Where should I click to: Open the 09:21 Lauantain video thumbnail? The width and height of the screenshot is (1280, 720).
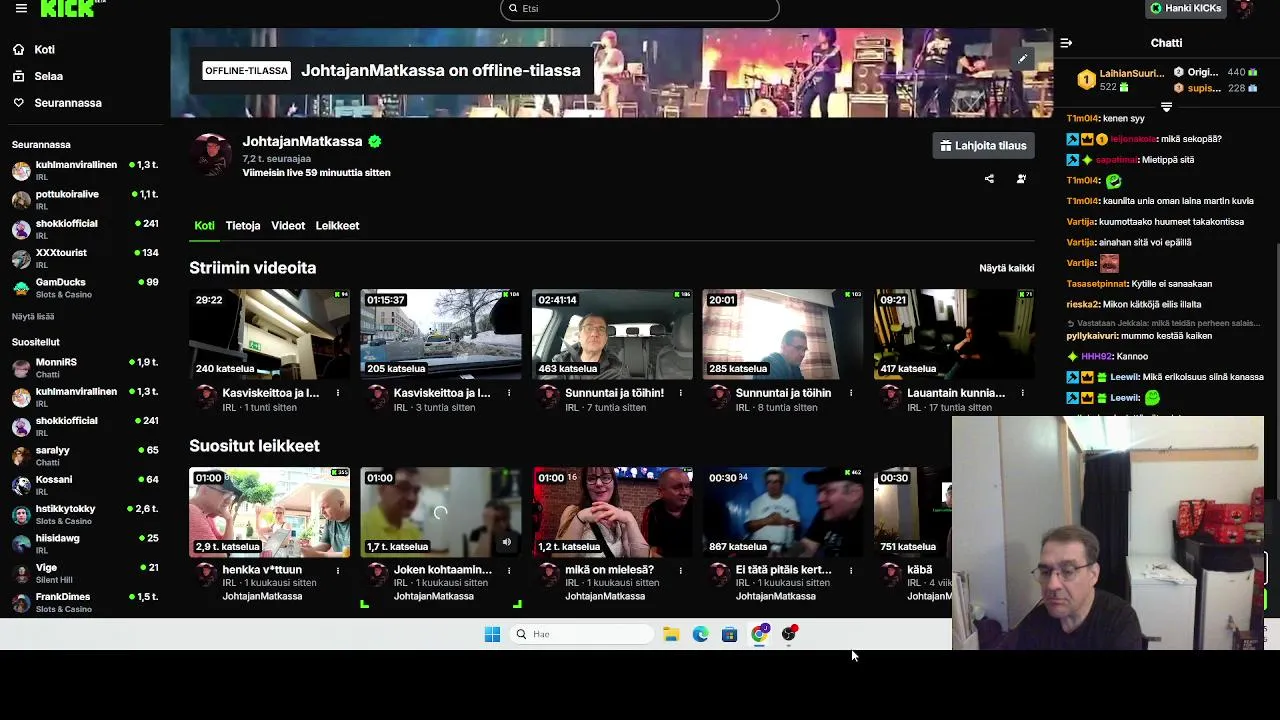pos(954,334)
